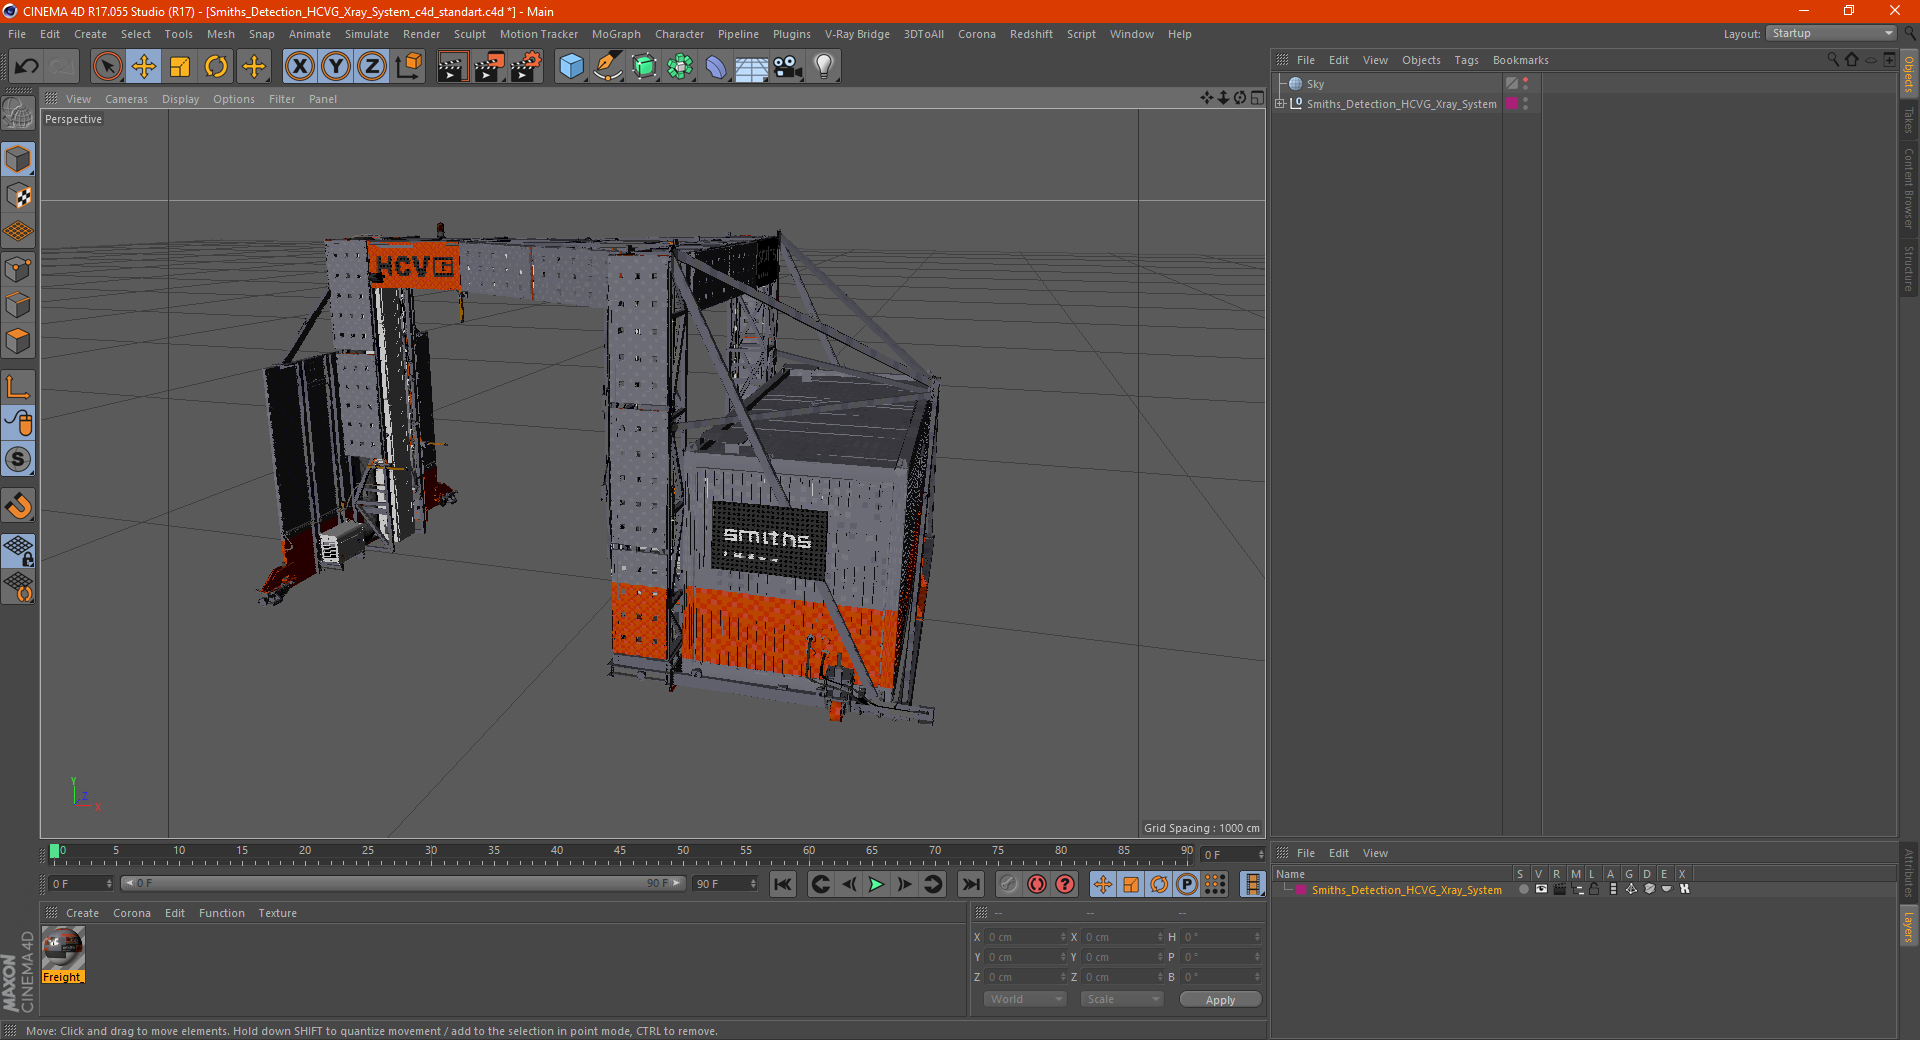The image size is (1920, 1040).
Task: Click Smiths object layer color swatch
Action: pos(1511,104)
